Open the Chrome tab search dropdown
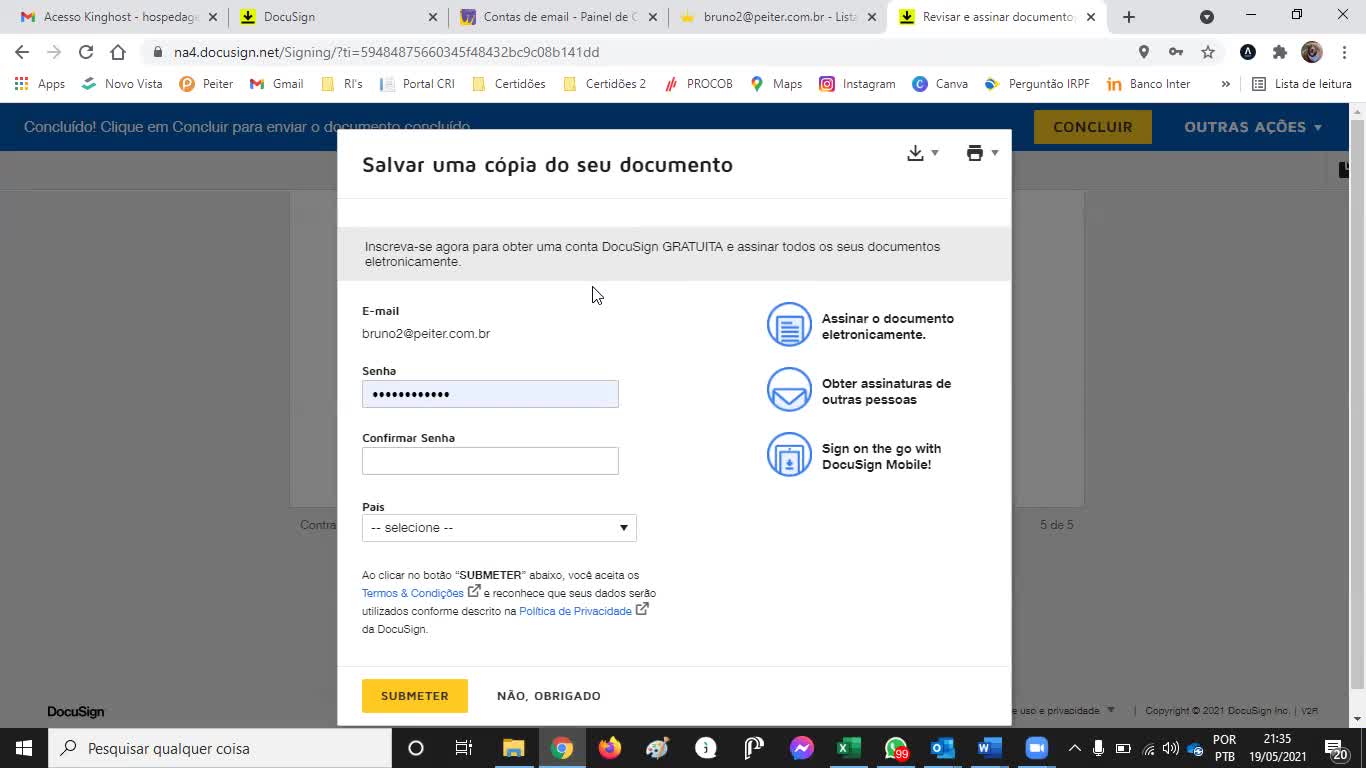1366x768 pixels. click(1207, 17)
